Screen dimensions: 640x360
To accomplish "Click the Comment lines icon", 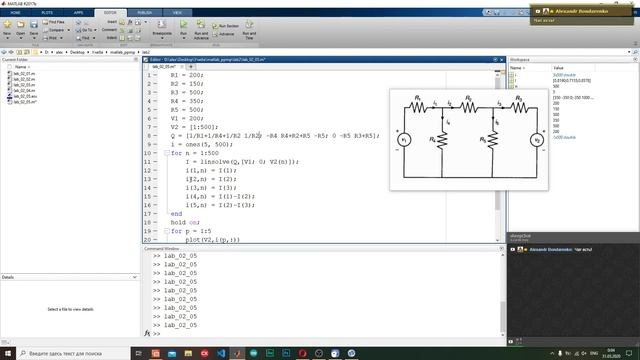I will (122, 30).
